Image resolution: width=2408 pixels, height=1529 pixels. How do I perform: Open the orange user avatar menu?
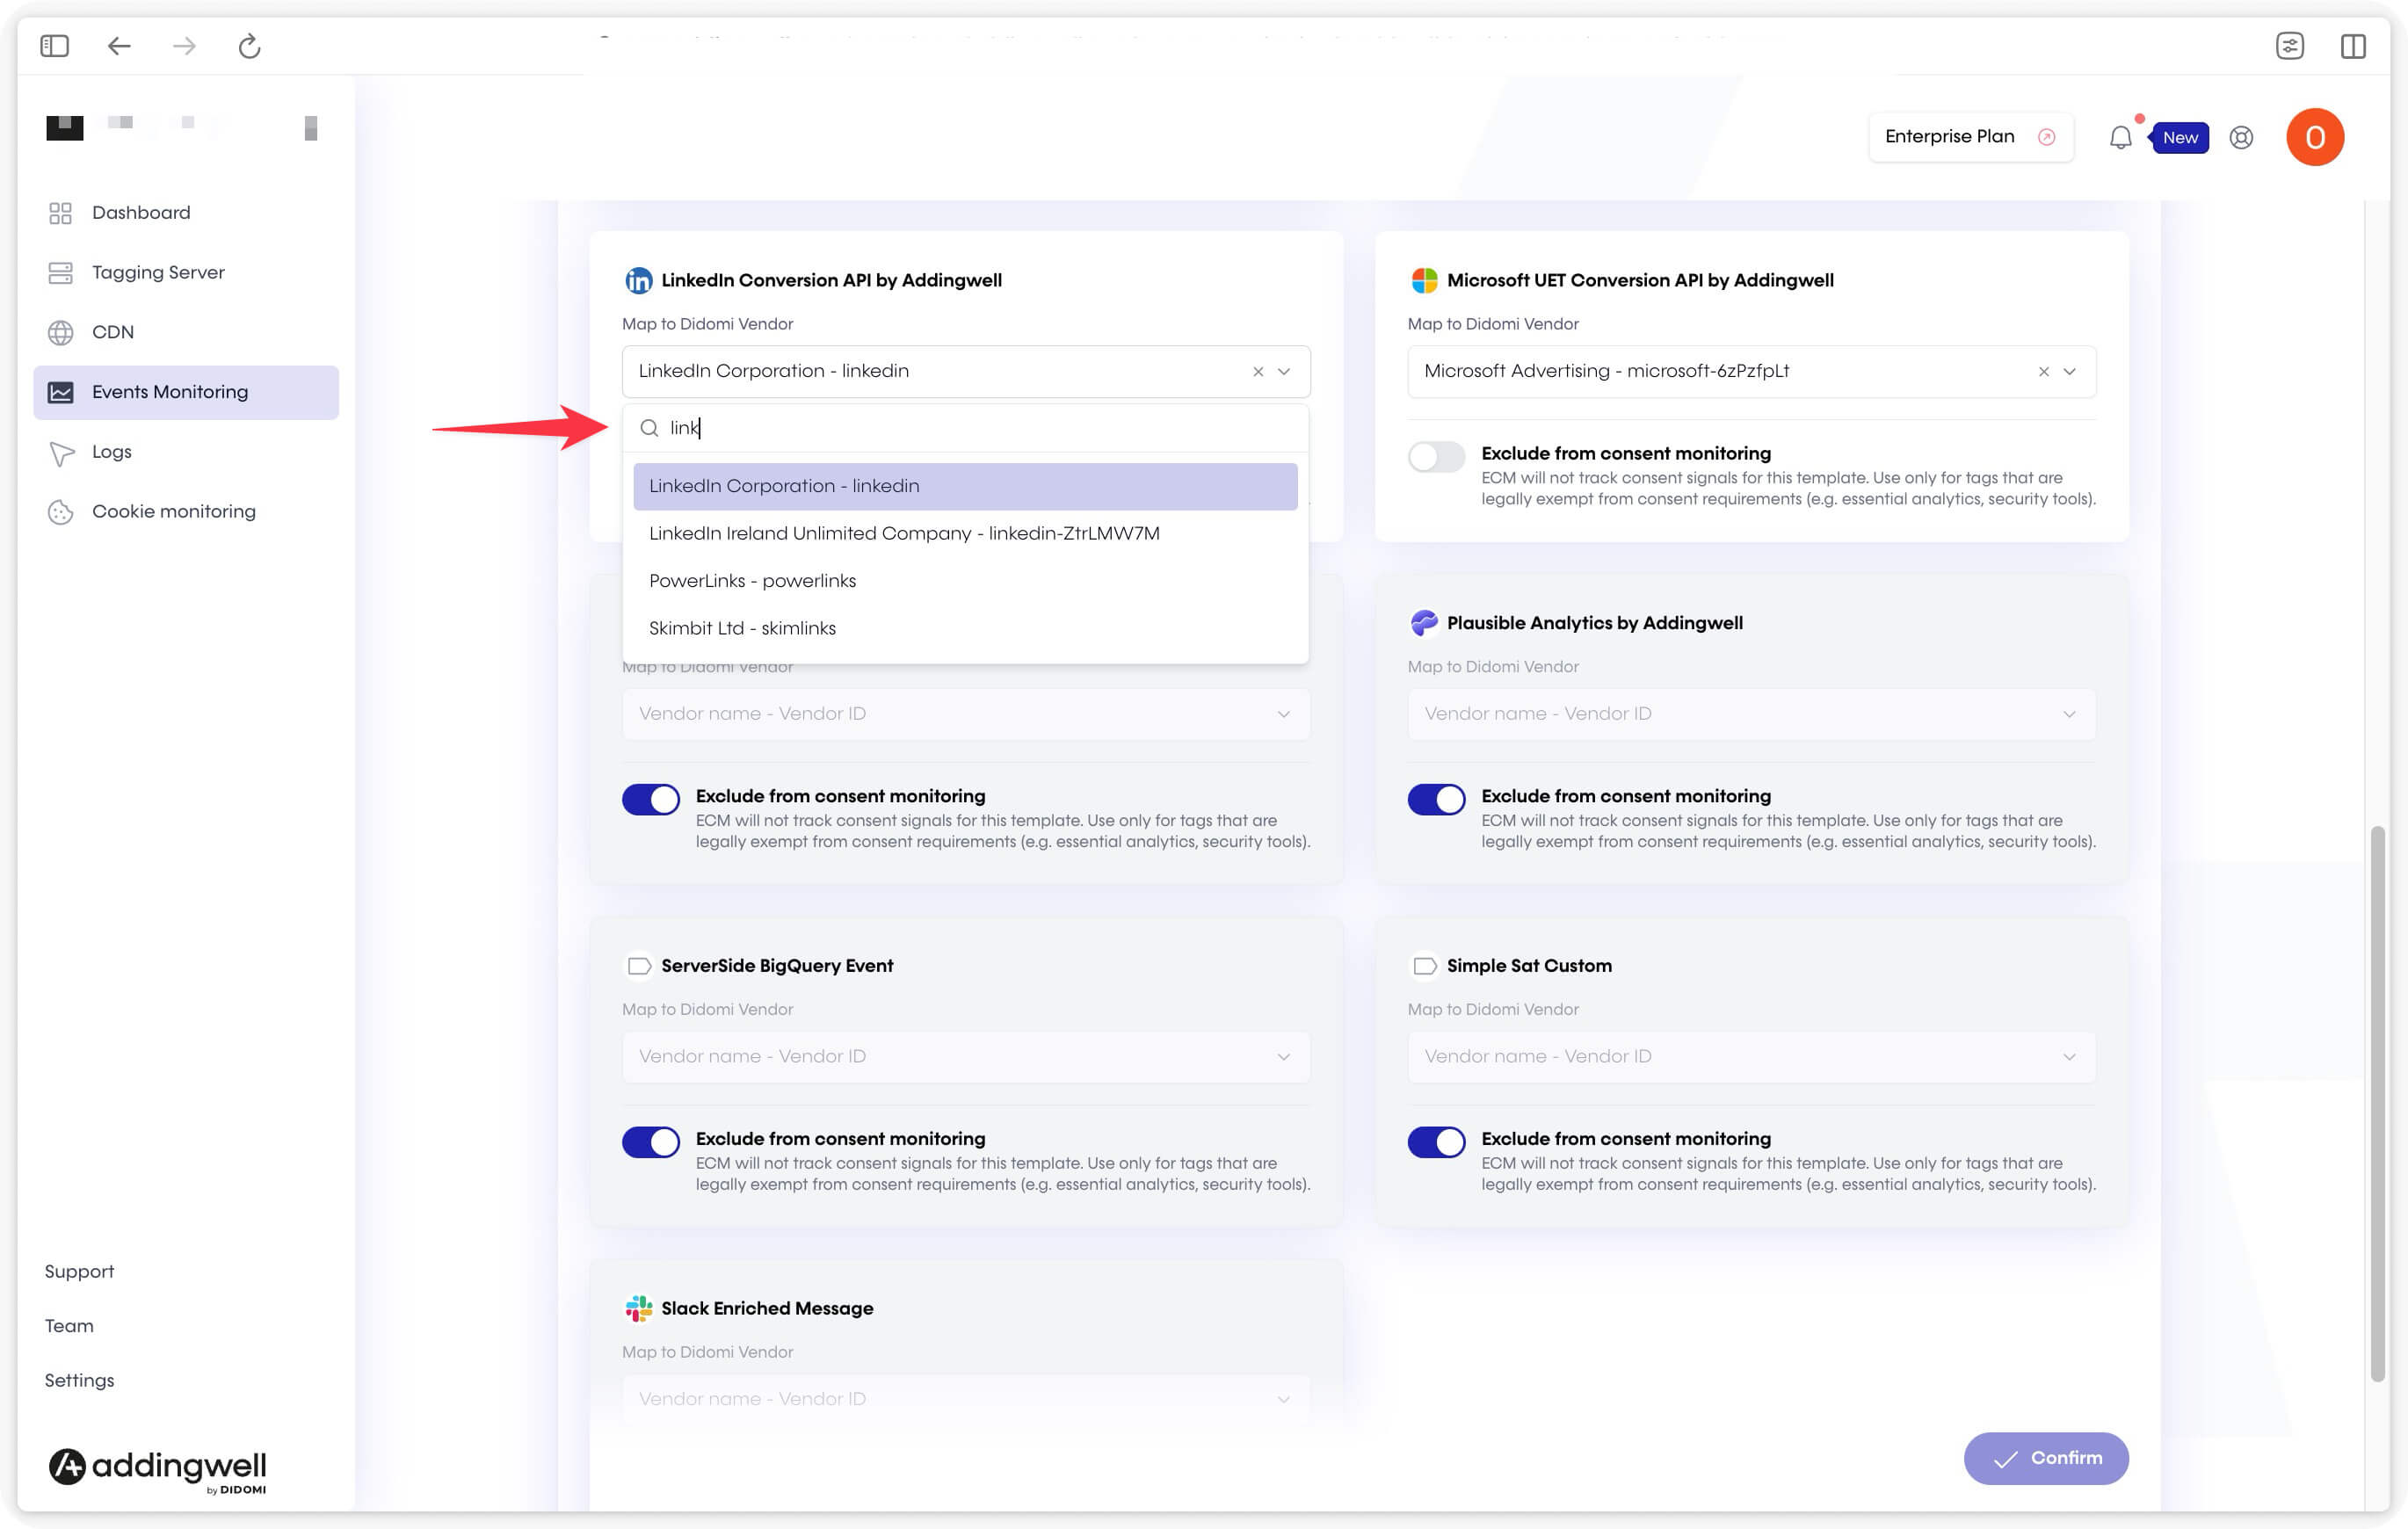pos(2314,137)
